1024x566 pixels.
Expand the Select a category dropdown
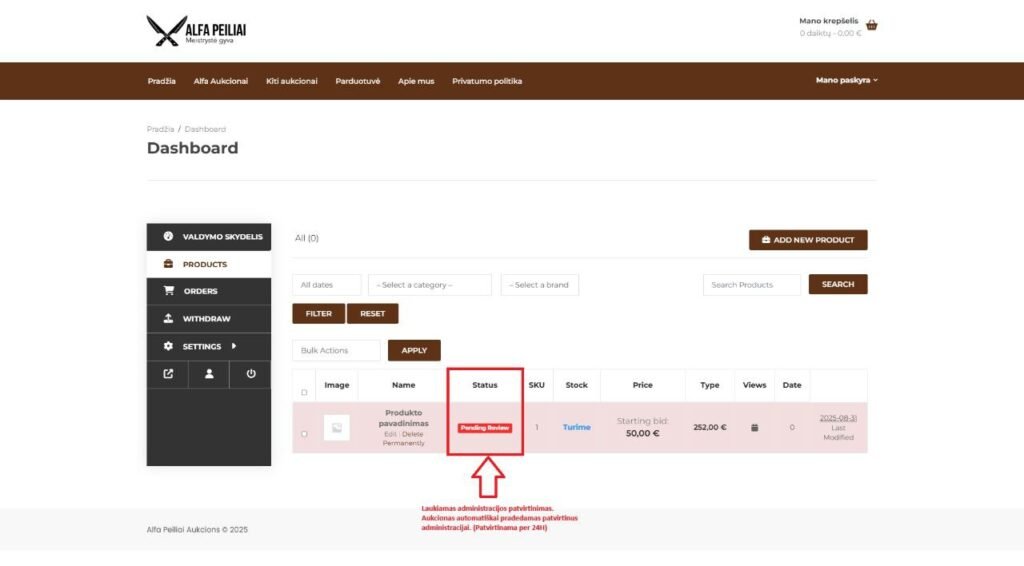pos(429,285)
